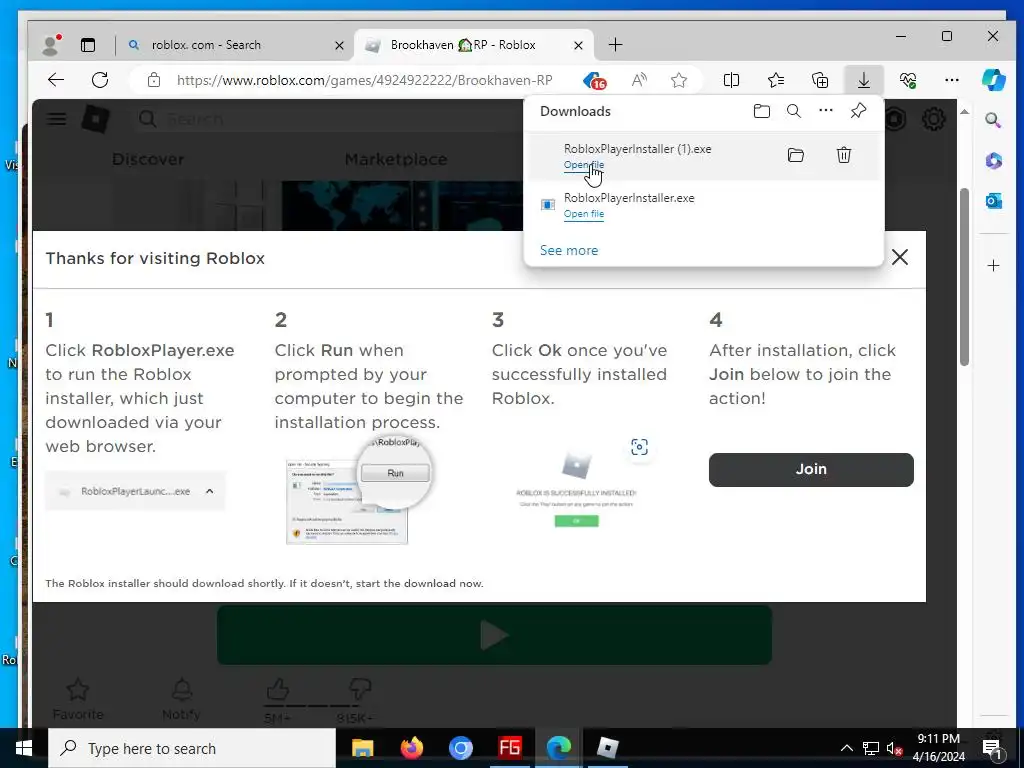Open File Explorer from taskbar

pyautogui.click(x=362, y=748)
